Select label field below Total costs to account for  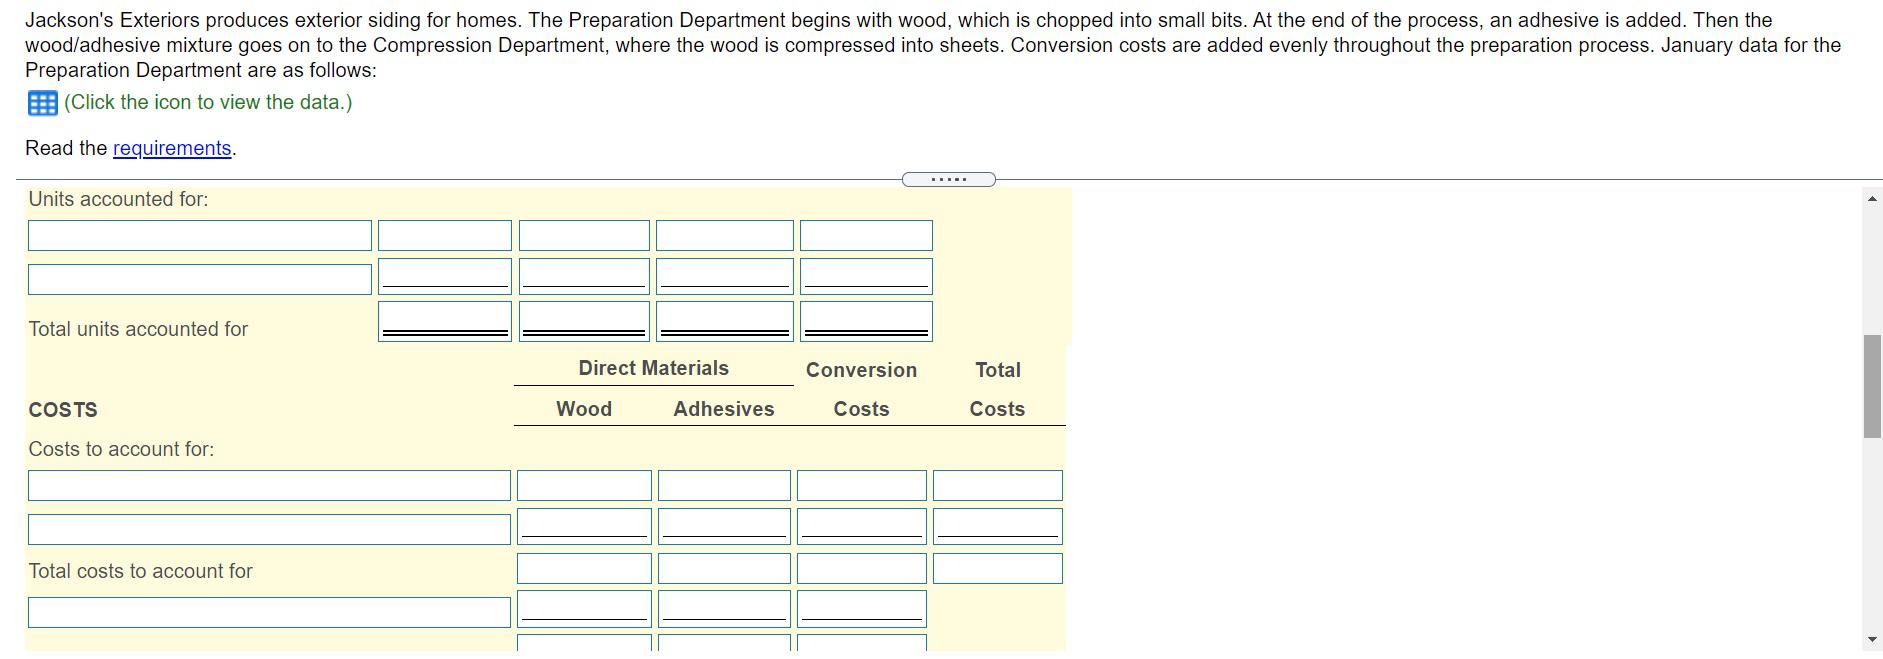(269, 613)
